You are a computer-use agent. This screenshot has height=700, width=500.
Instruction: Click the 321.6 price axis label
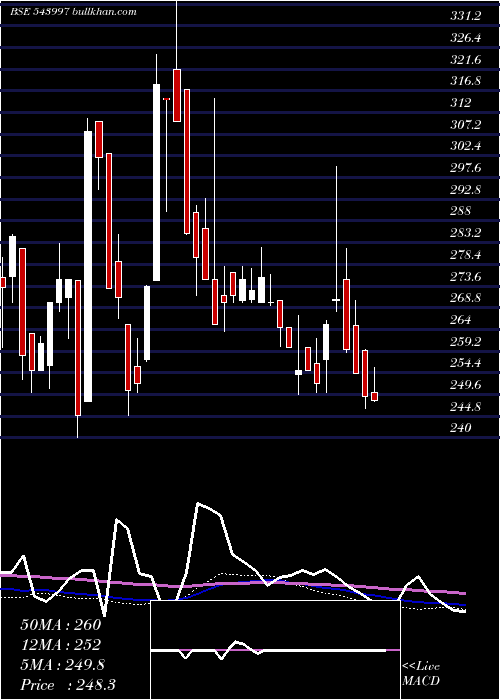(466, 59)
